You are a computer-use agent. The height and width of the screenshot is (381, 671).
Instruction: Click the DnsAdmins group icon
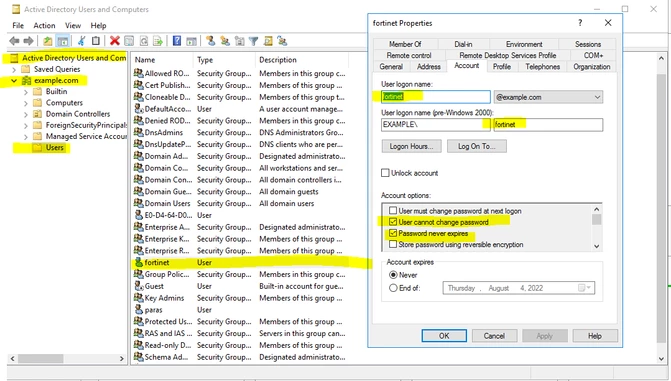[139, 132]
